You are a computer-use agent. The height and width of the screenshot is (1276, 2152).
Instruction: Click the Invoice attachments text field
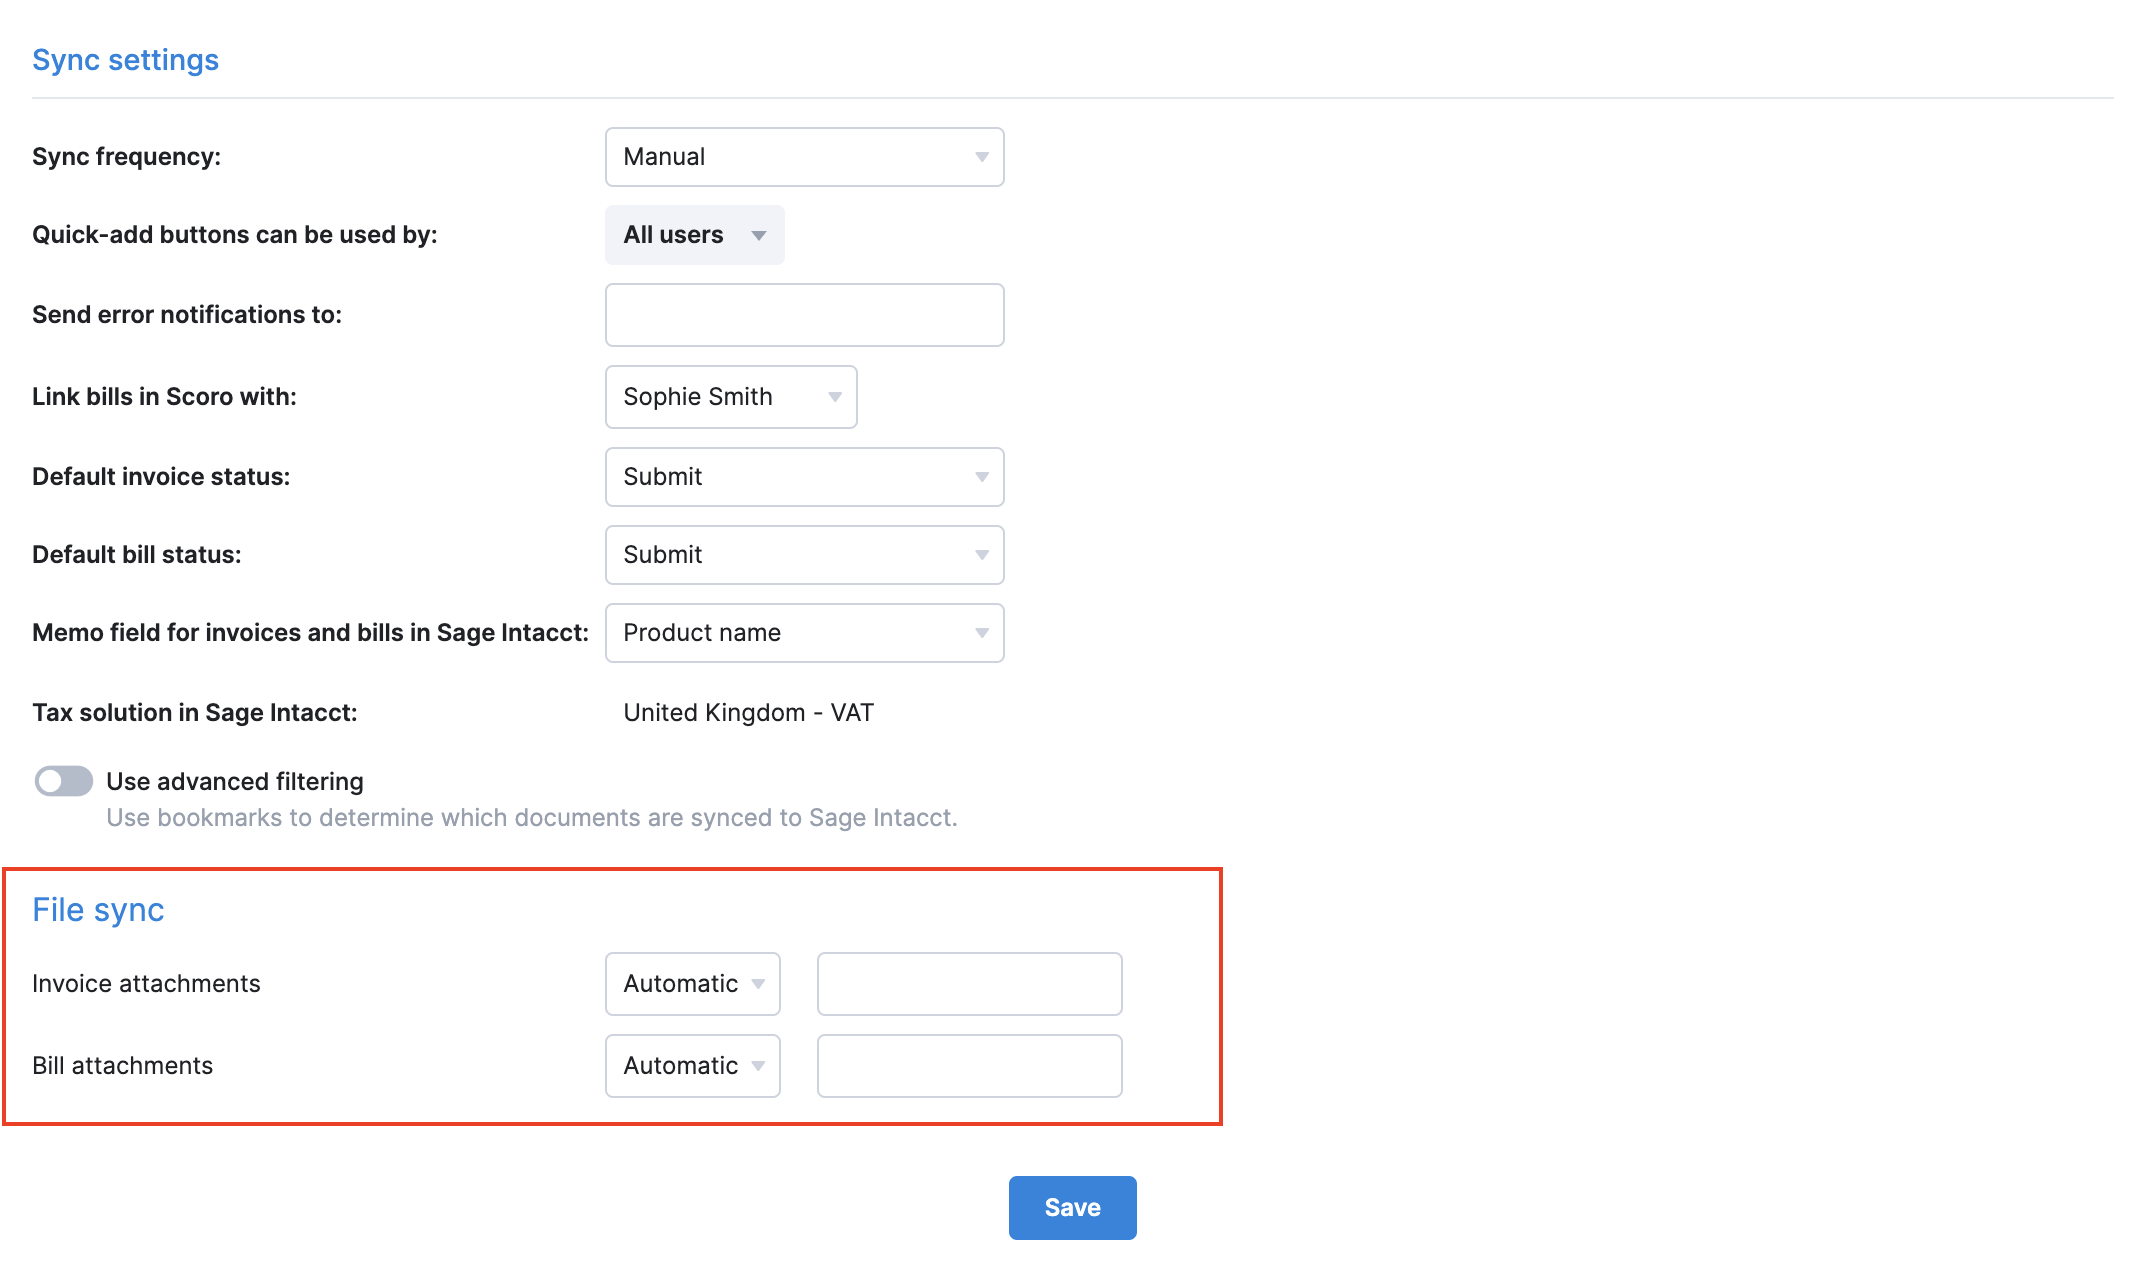coord(968,983)
